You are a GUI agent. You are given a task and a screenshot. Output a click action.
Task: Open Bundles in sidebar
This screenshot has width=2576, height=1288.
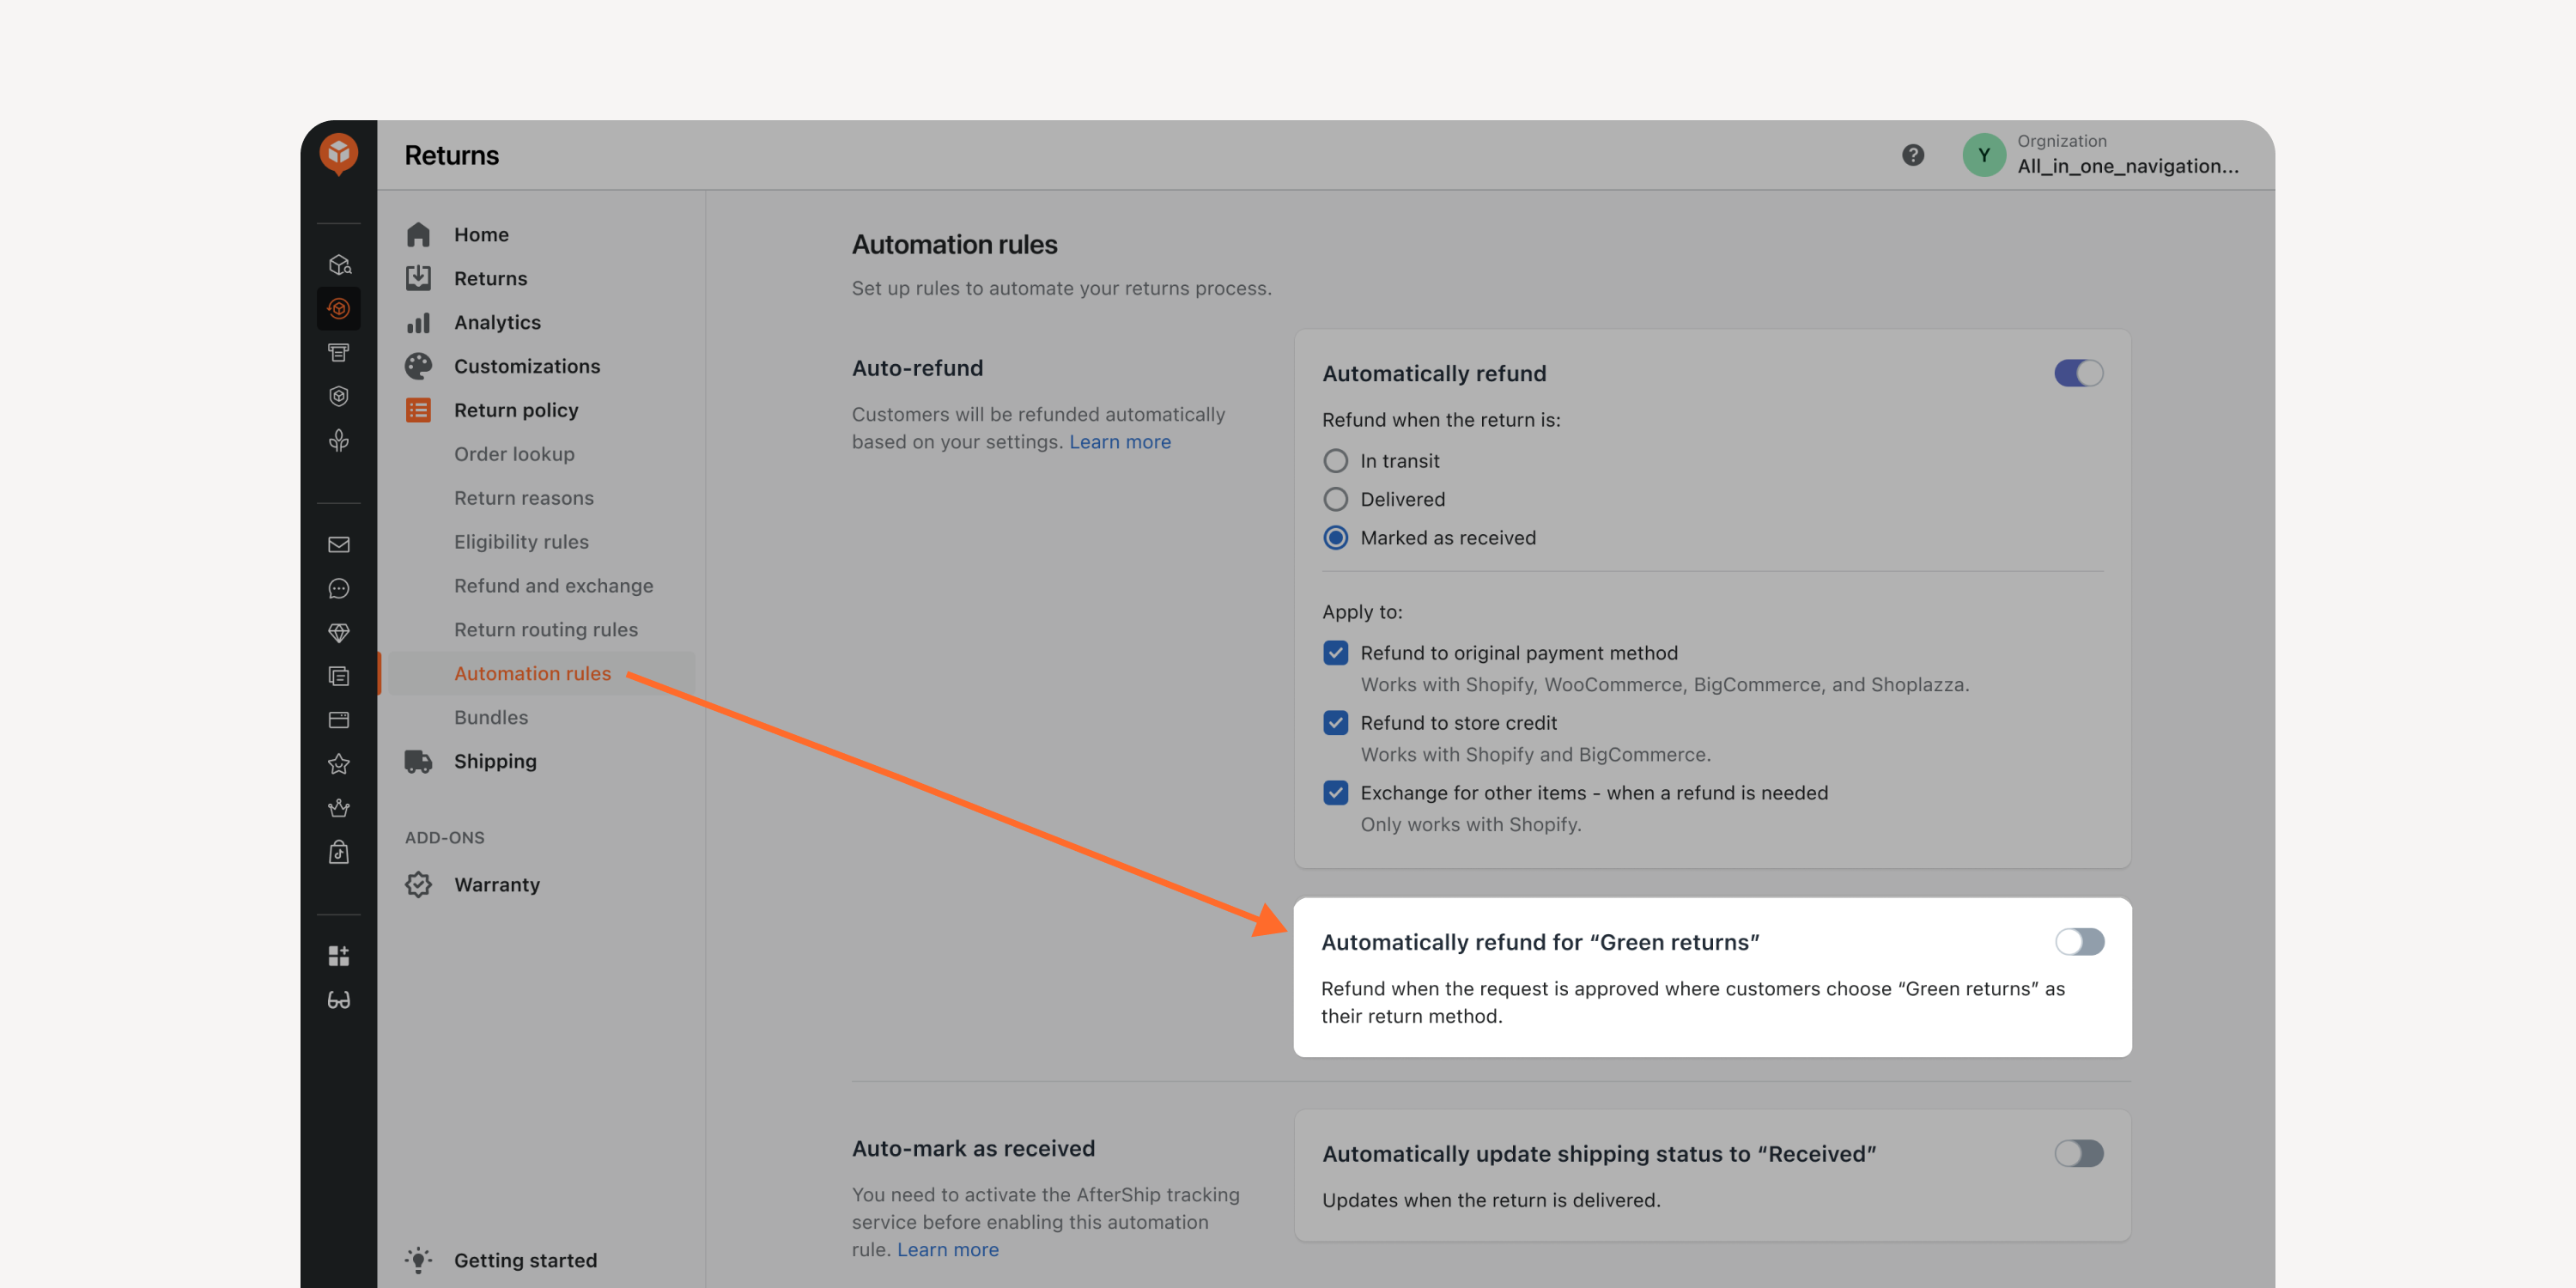point(490,718)
